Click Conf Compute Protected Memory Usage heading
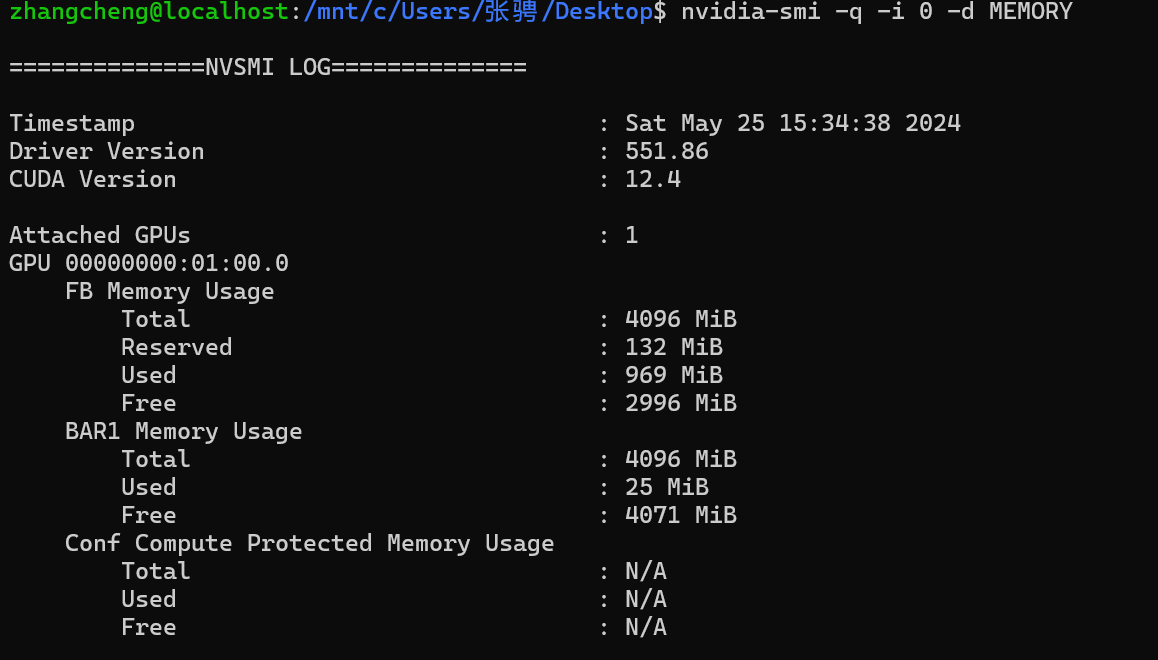The image size is (1158, 660). pos(309,544)
